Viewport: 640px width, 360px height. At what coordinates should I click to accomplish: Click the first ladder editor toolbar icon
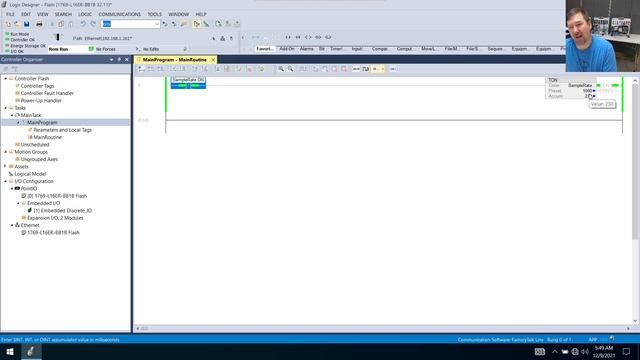click(141, 69)
